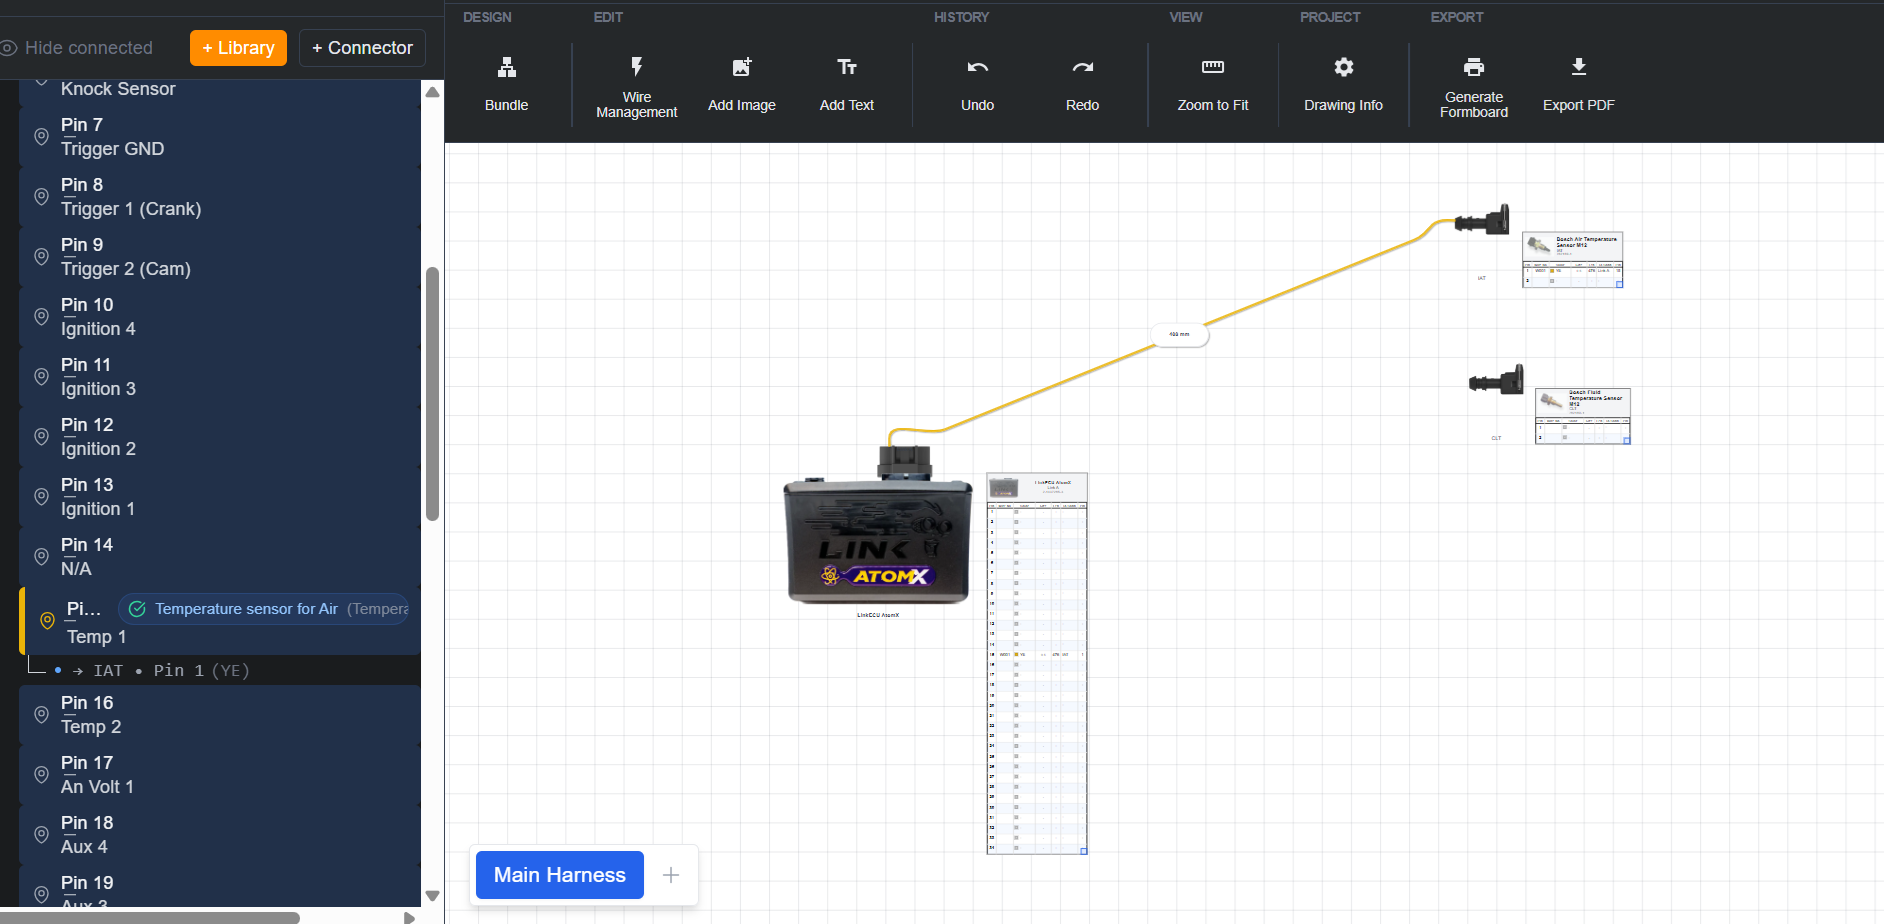Click the wire length label on the yellow wire

tap(1180, 335)
